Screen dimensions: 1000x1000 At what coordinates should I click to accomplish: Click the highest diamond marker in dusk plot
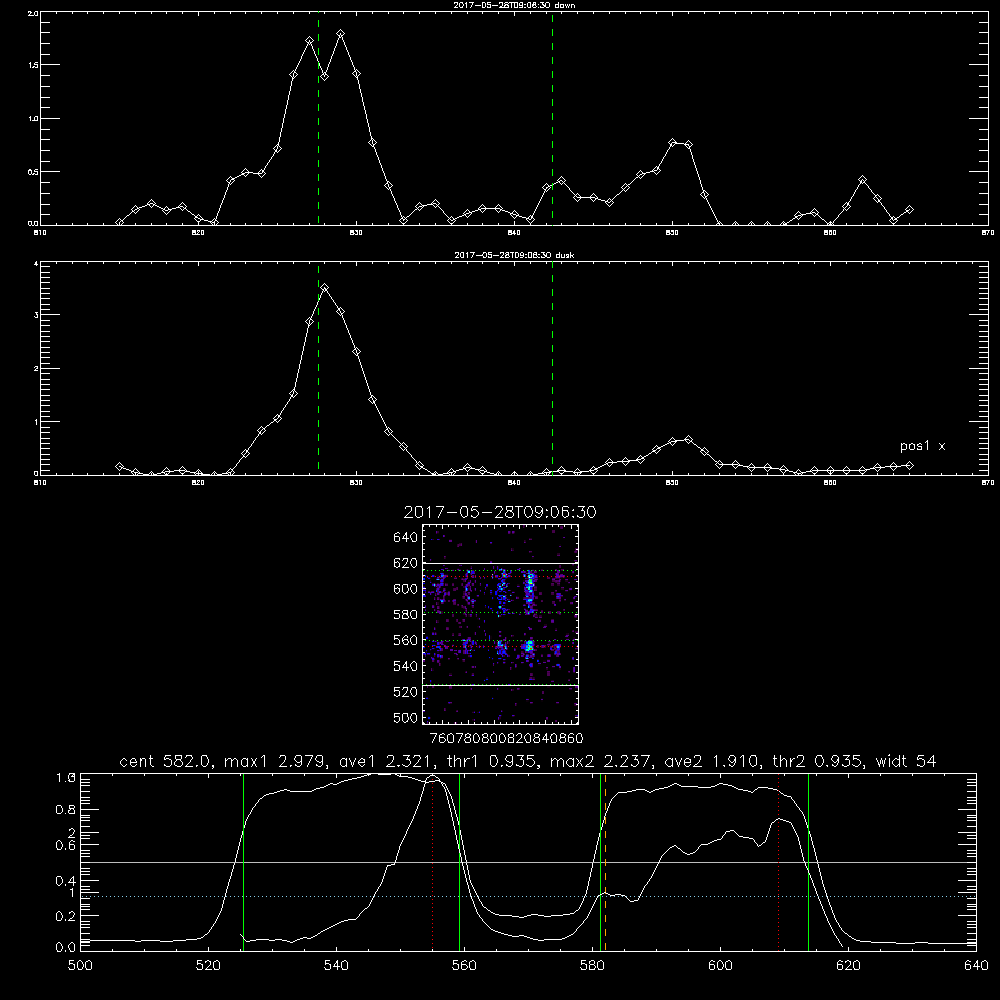(325, 288)
